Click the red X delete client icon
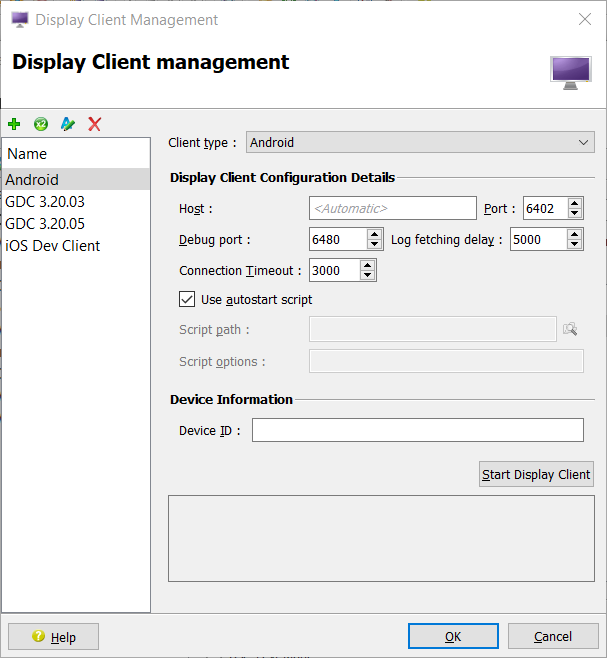This screenshot has width=607, height=658. [x=95, y=124]
